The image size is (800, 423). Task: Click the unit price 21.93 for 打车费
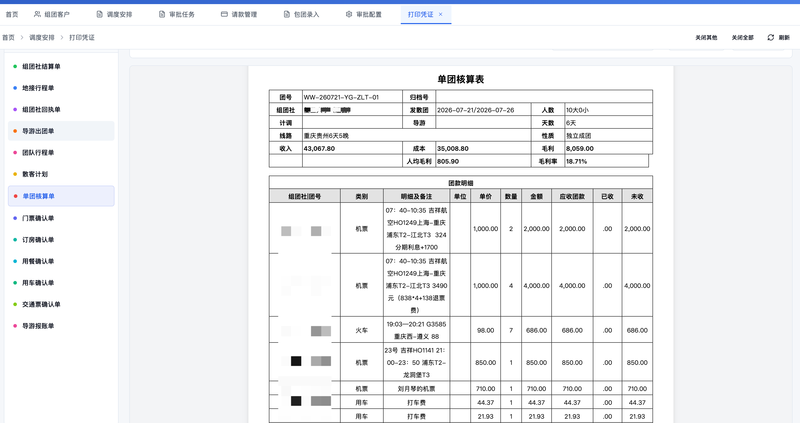pyautogui.click(x=485, y=416)
